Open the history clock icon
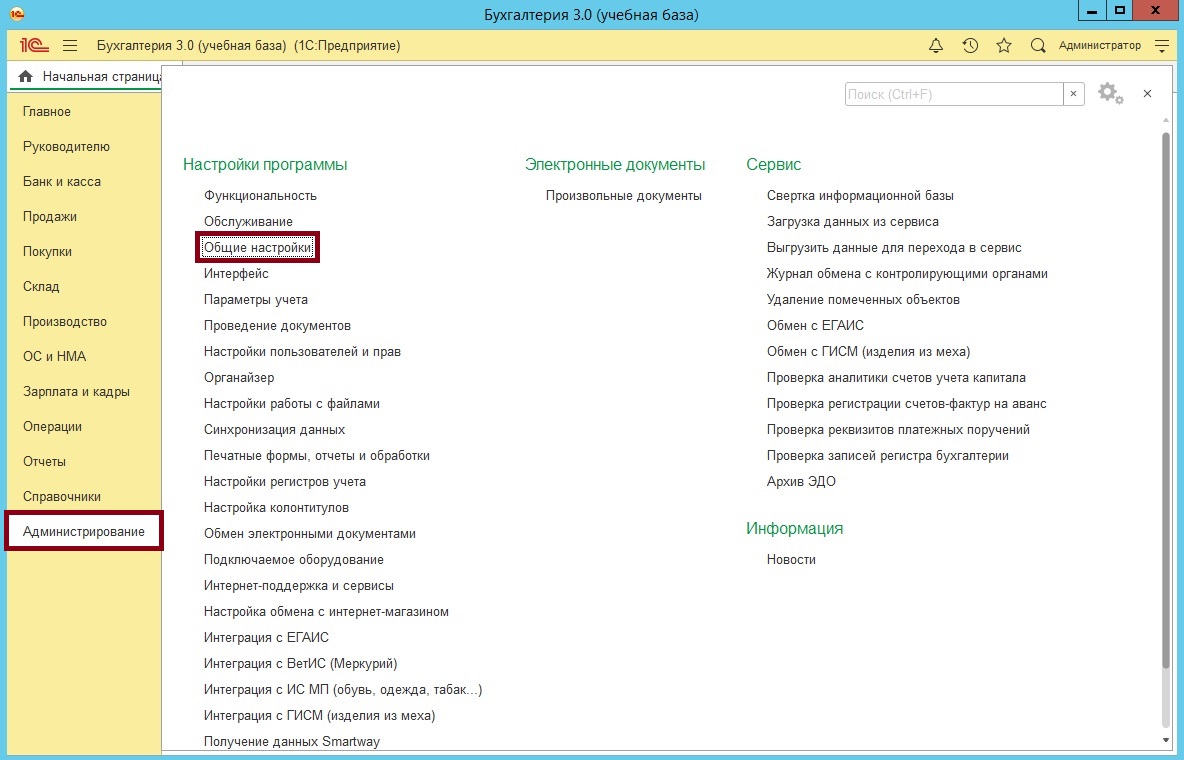1184x760 pixels. pos(970,46)
